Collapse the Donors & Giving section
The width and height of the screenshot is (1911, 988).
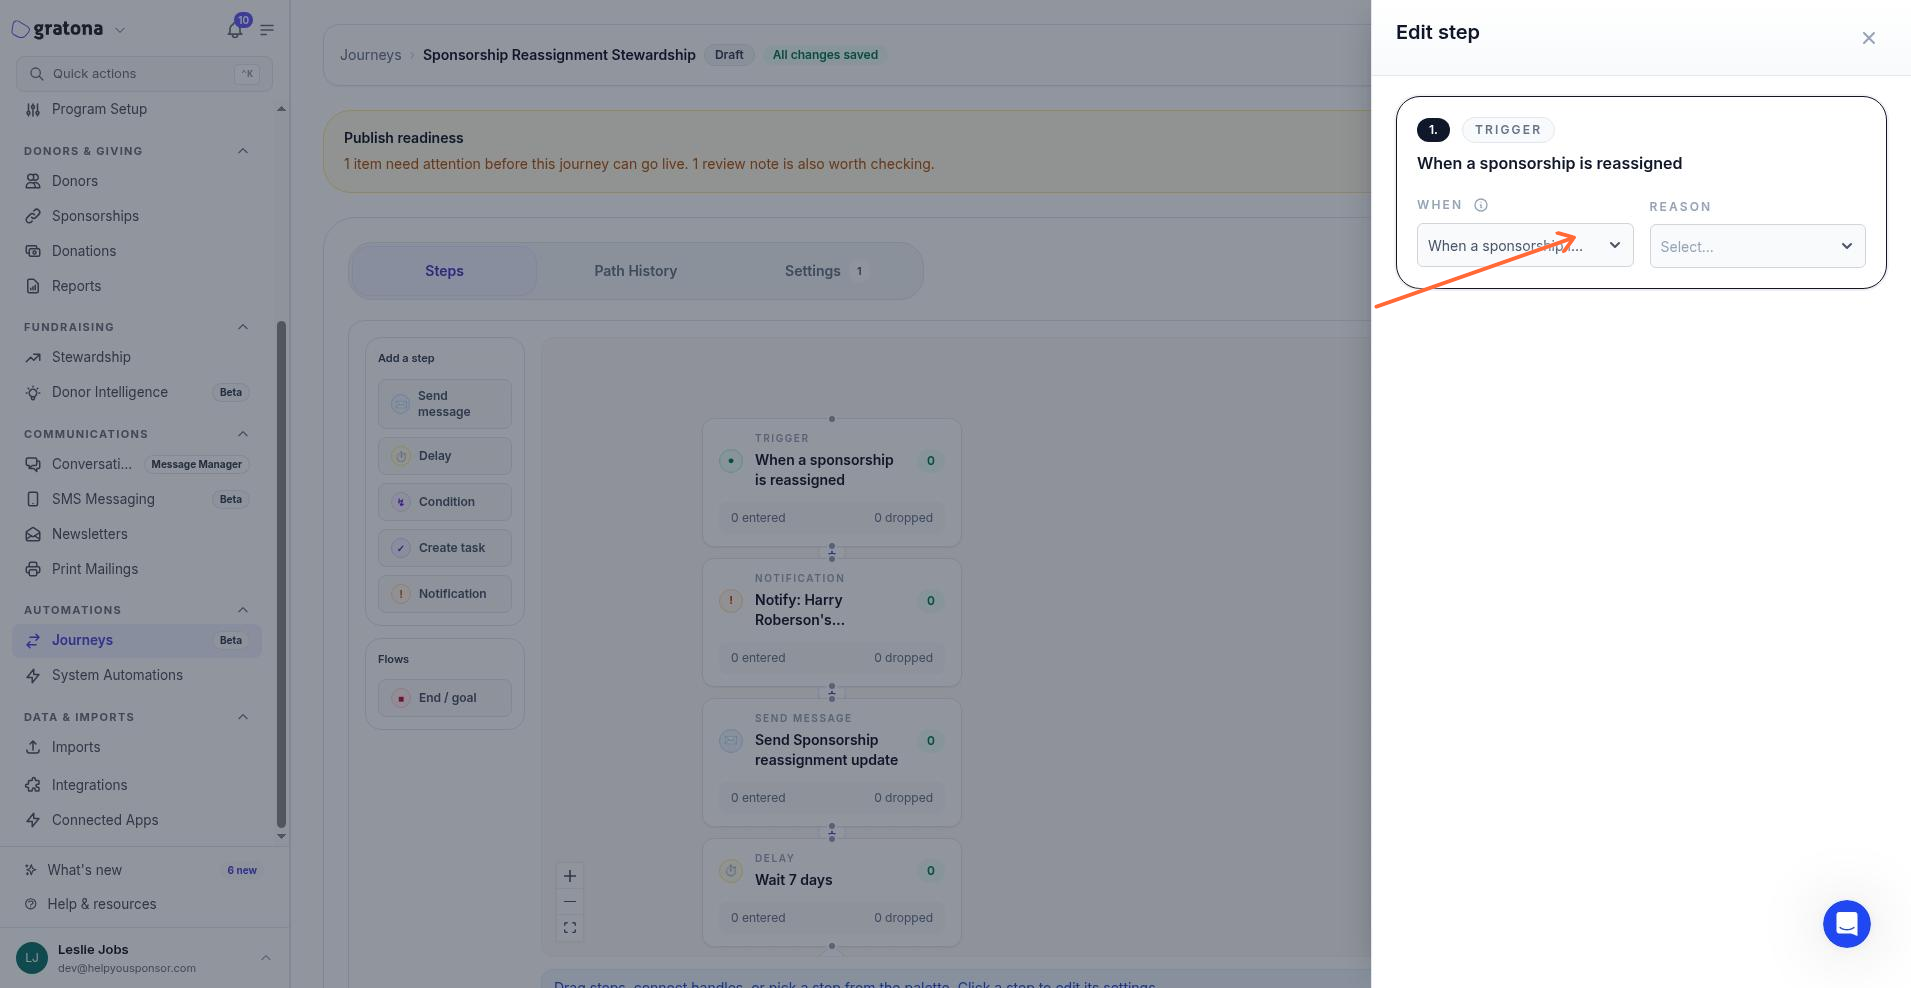point(242,151)
